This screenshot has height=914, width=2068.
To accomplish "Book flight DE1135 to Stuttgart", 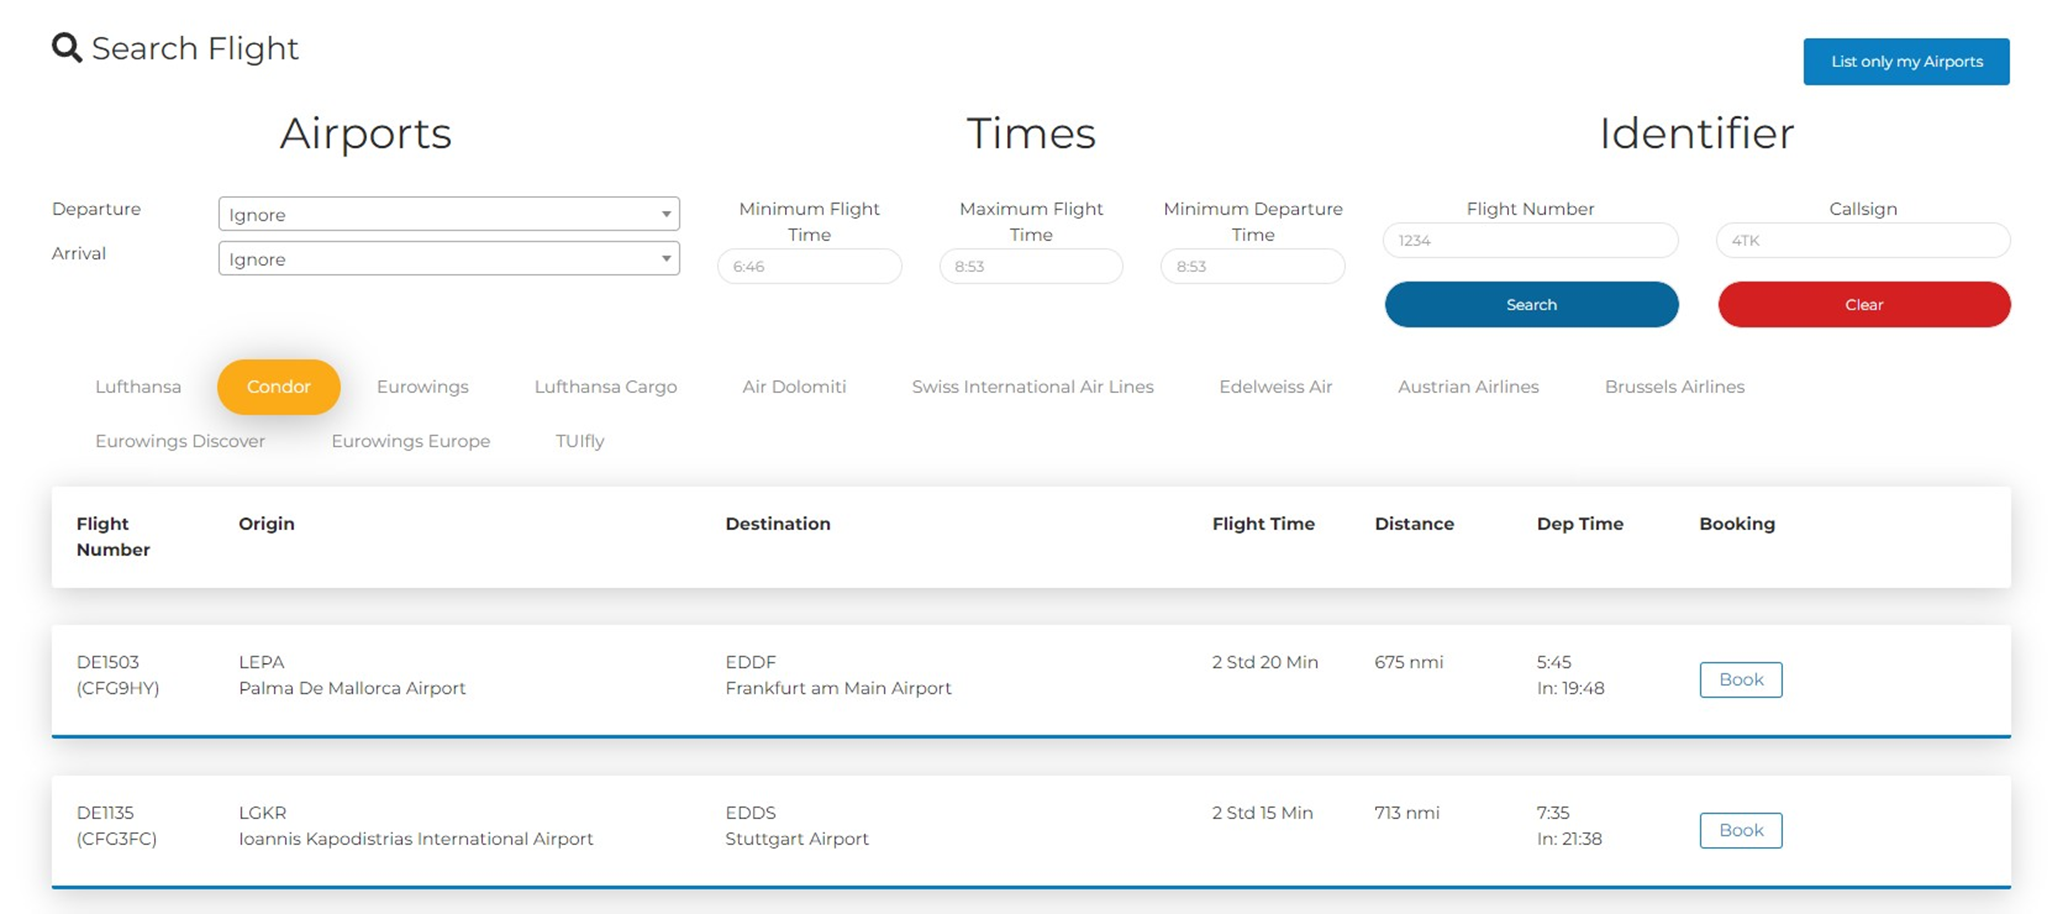I will [x=1740, y=831].
